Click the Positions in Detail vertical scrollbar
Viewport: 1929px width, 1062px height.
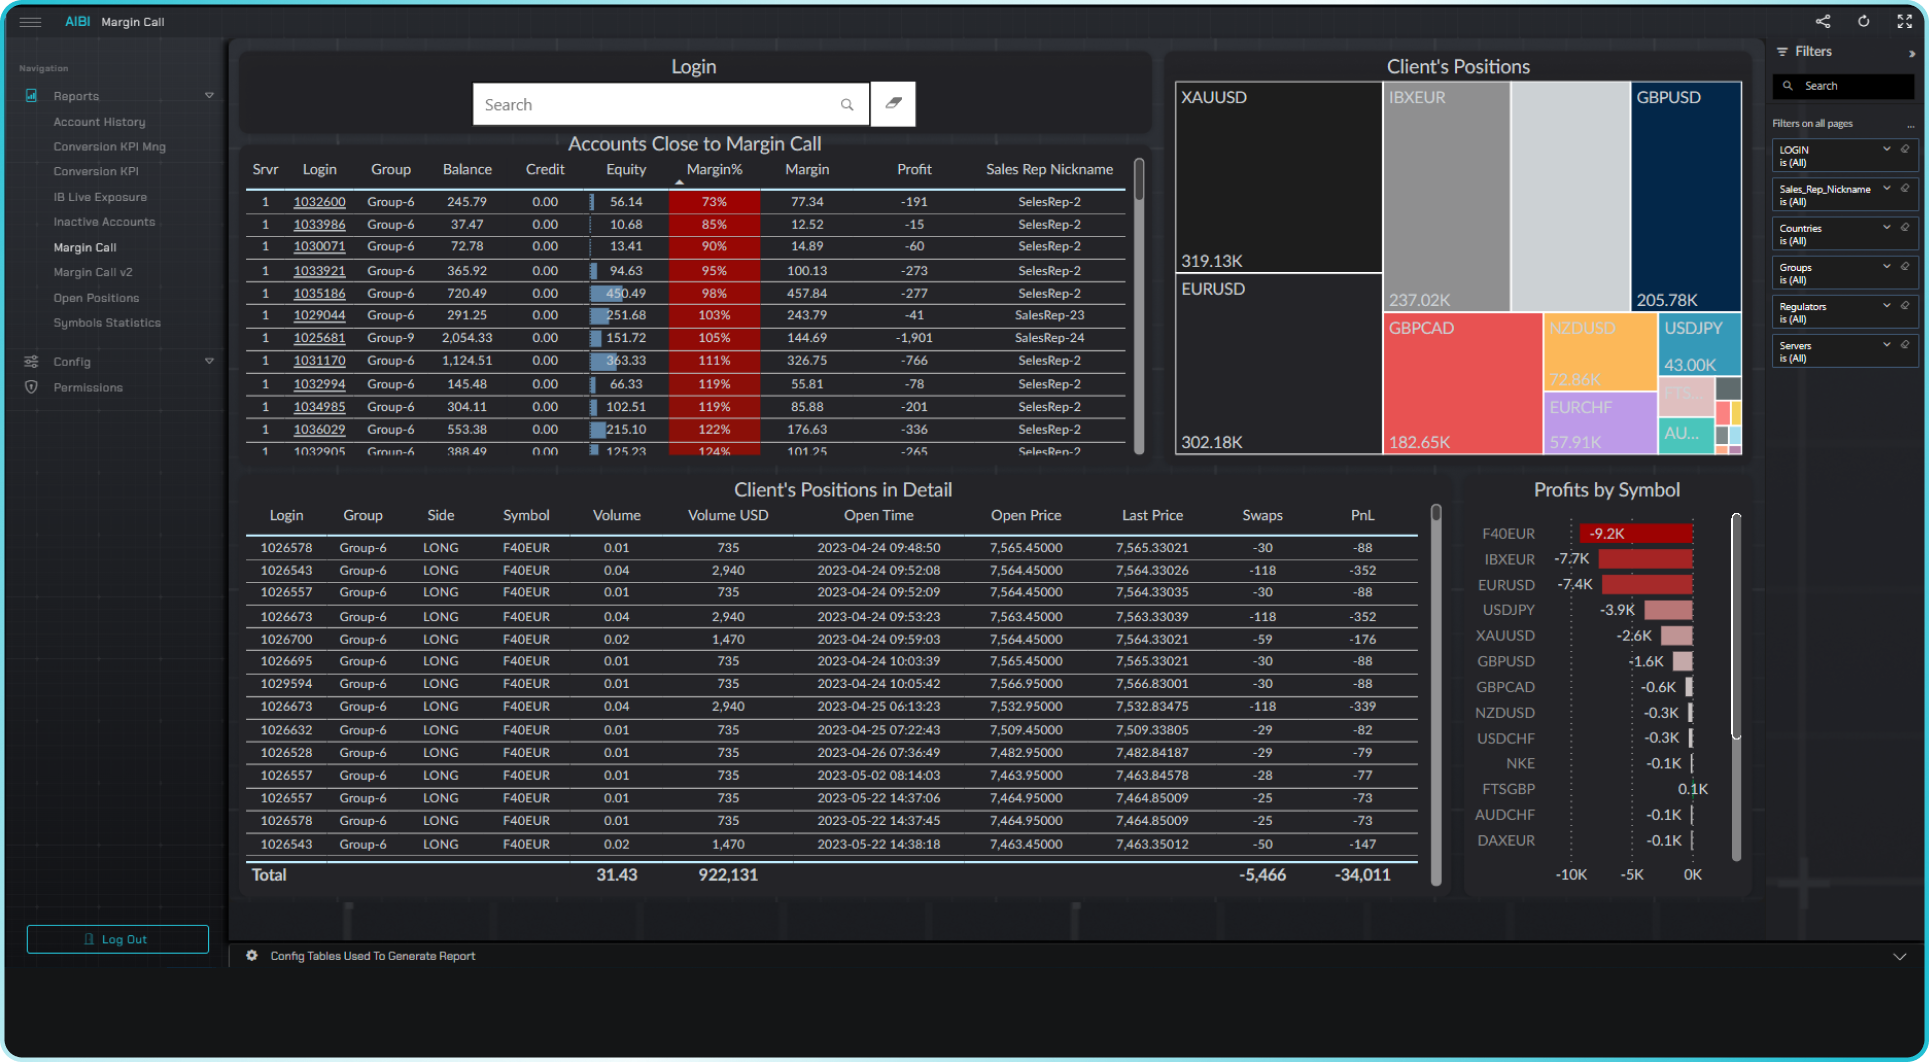1436,695
